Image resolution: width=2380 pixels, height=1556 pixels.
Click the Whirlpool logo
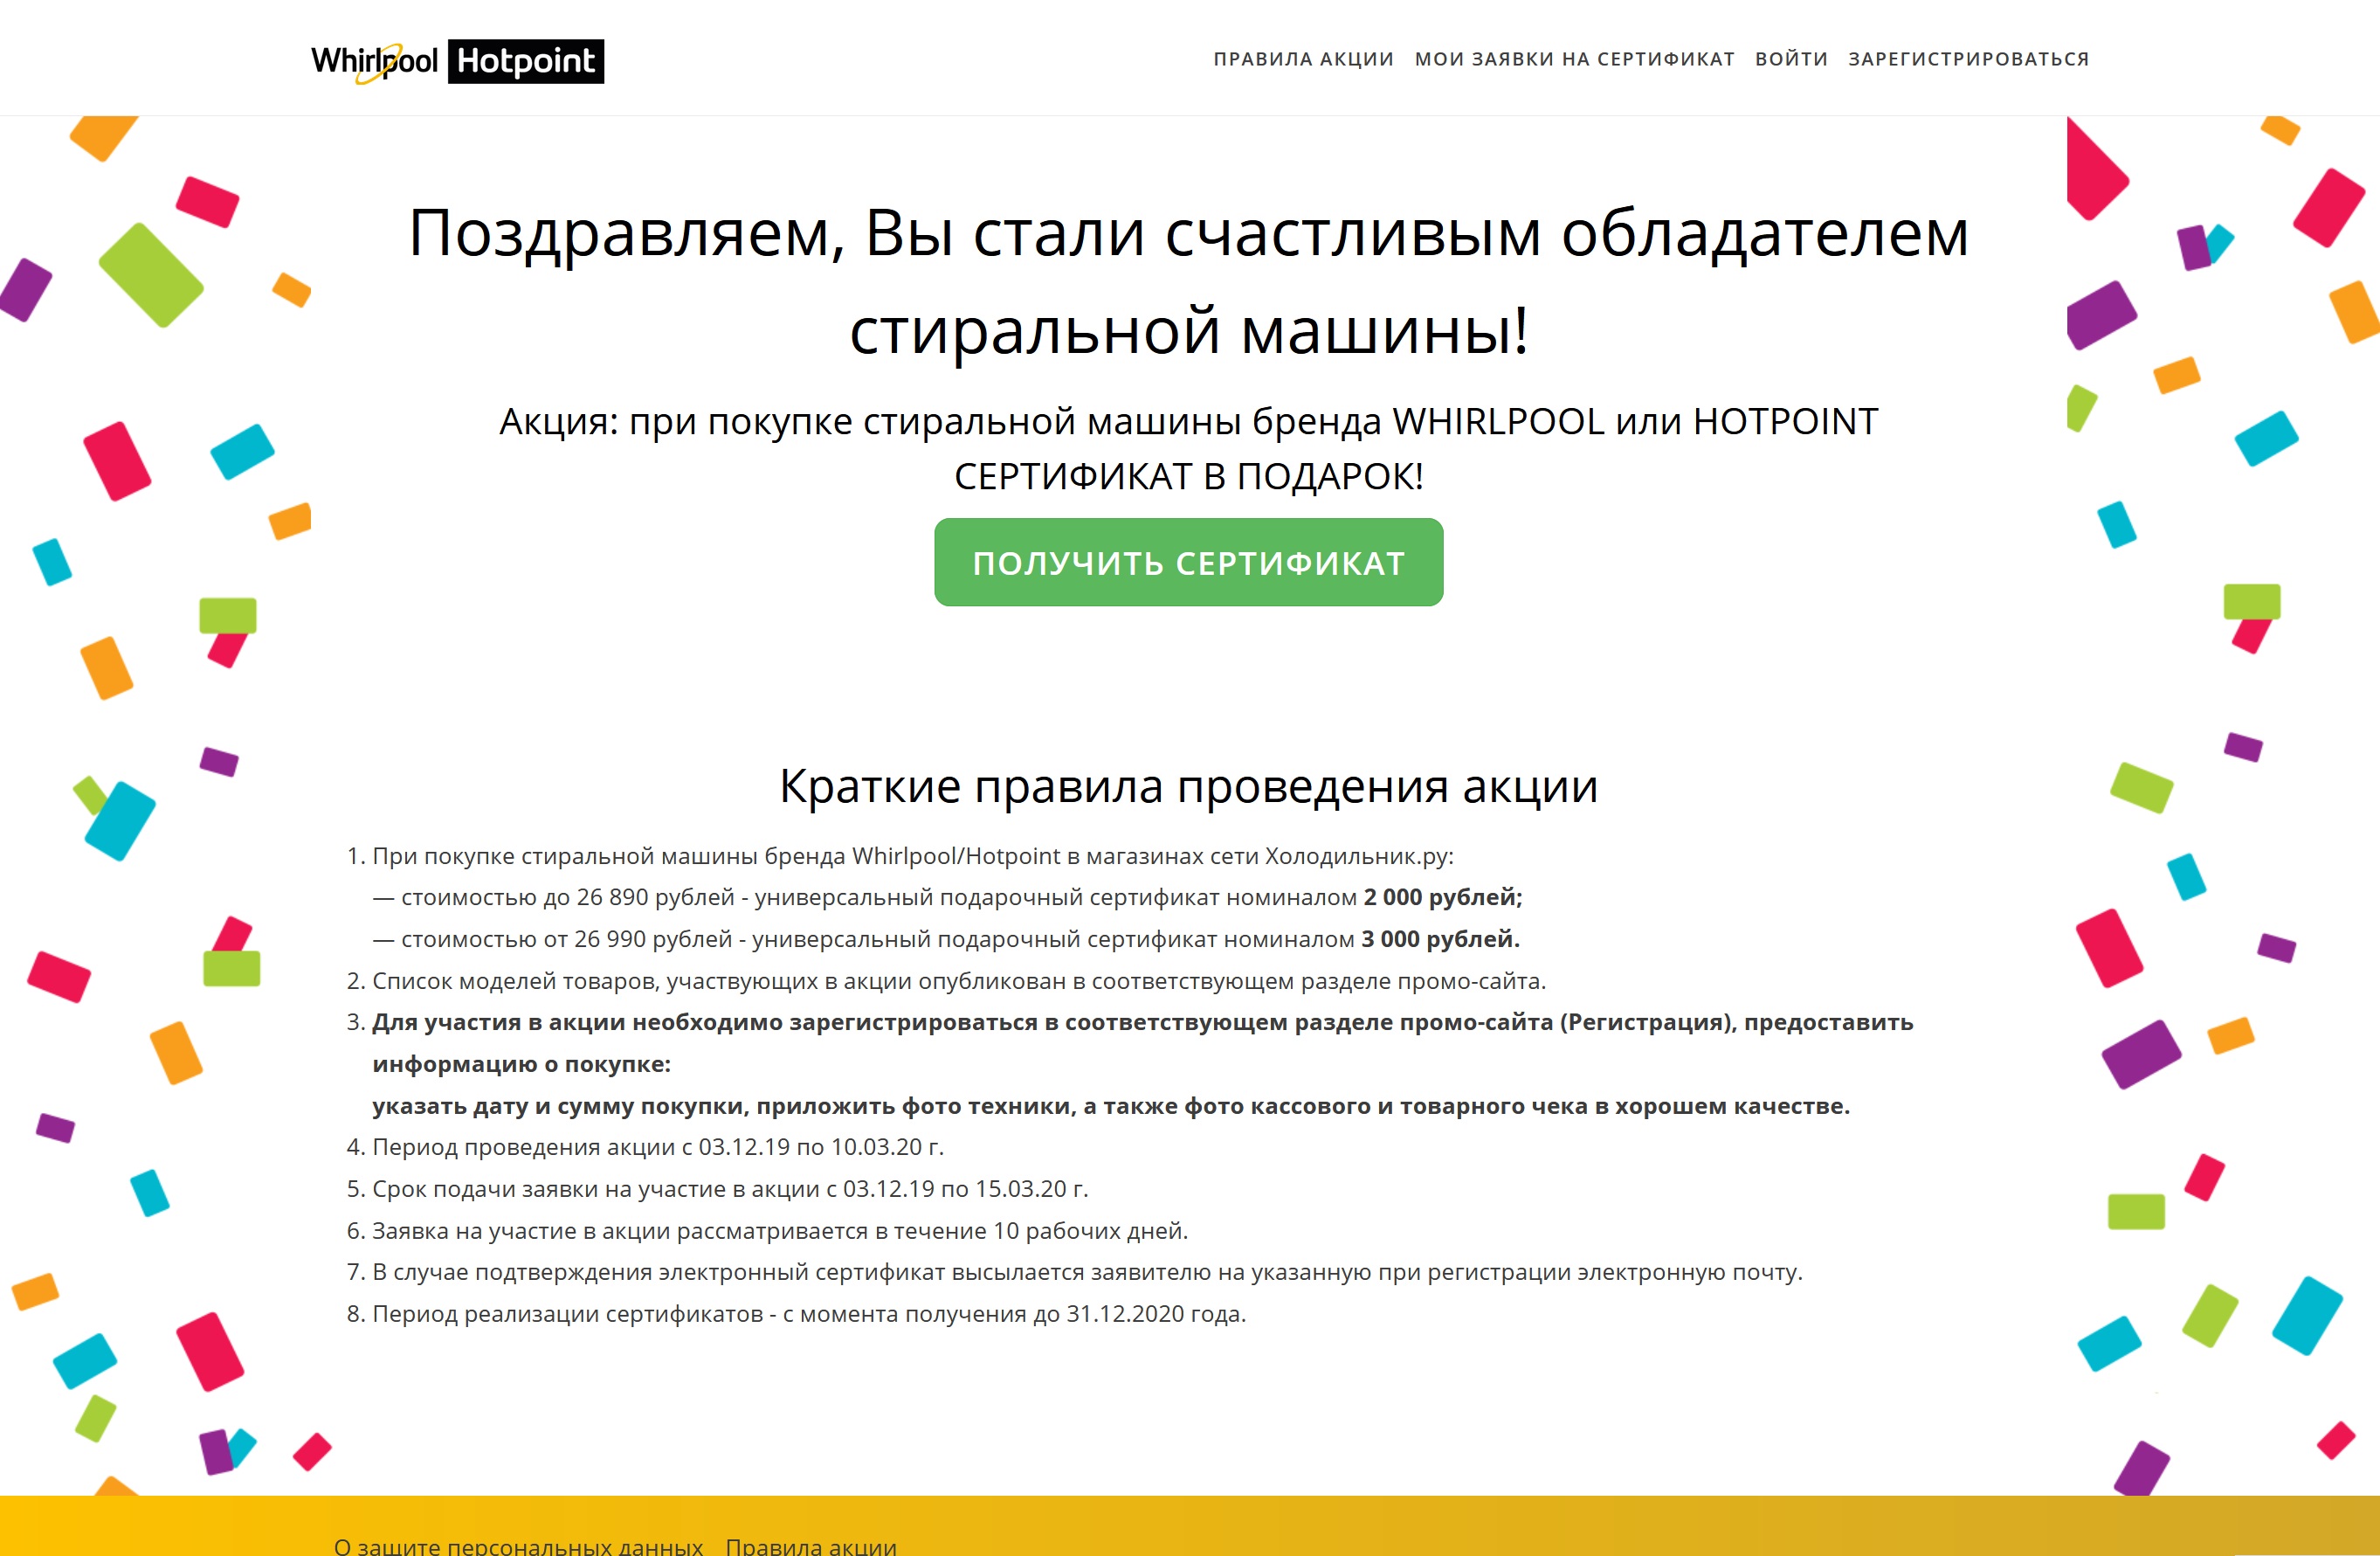pos(374,62)
